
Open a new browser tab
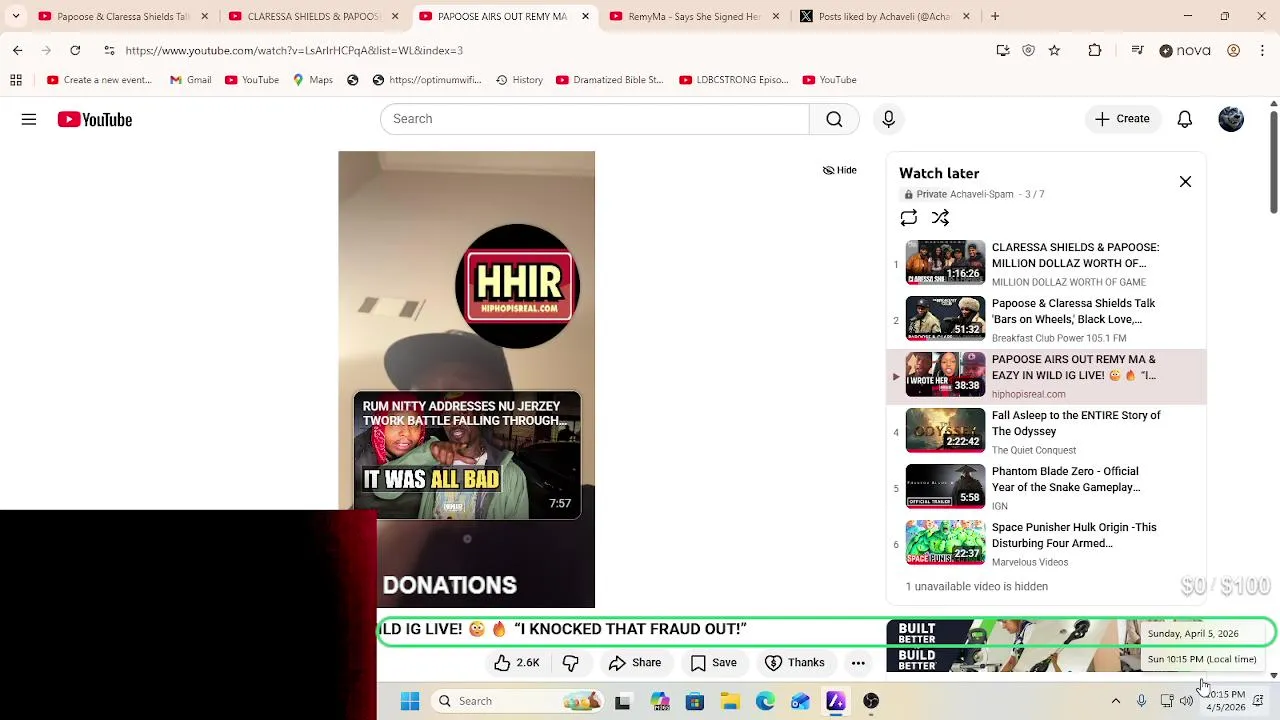[x=995, y=16]
